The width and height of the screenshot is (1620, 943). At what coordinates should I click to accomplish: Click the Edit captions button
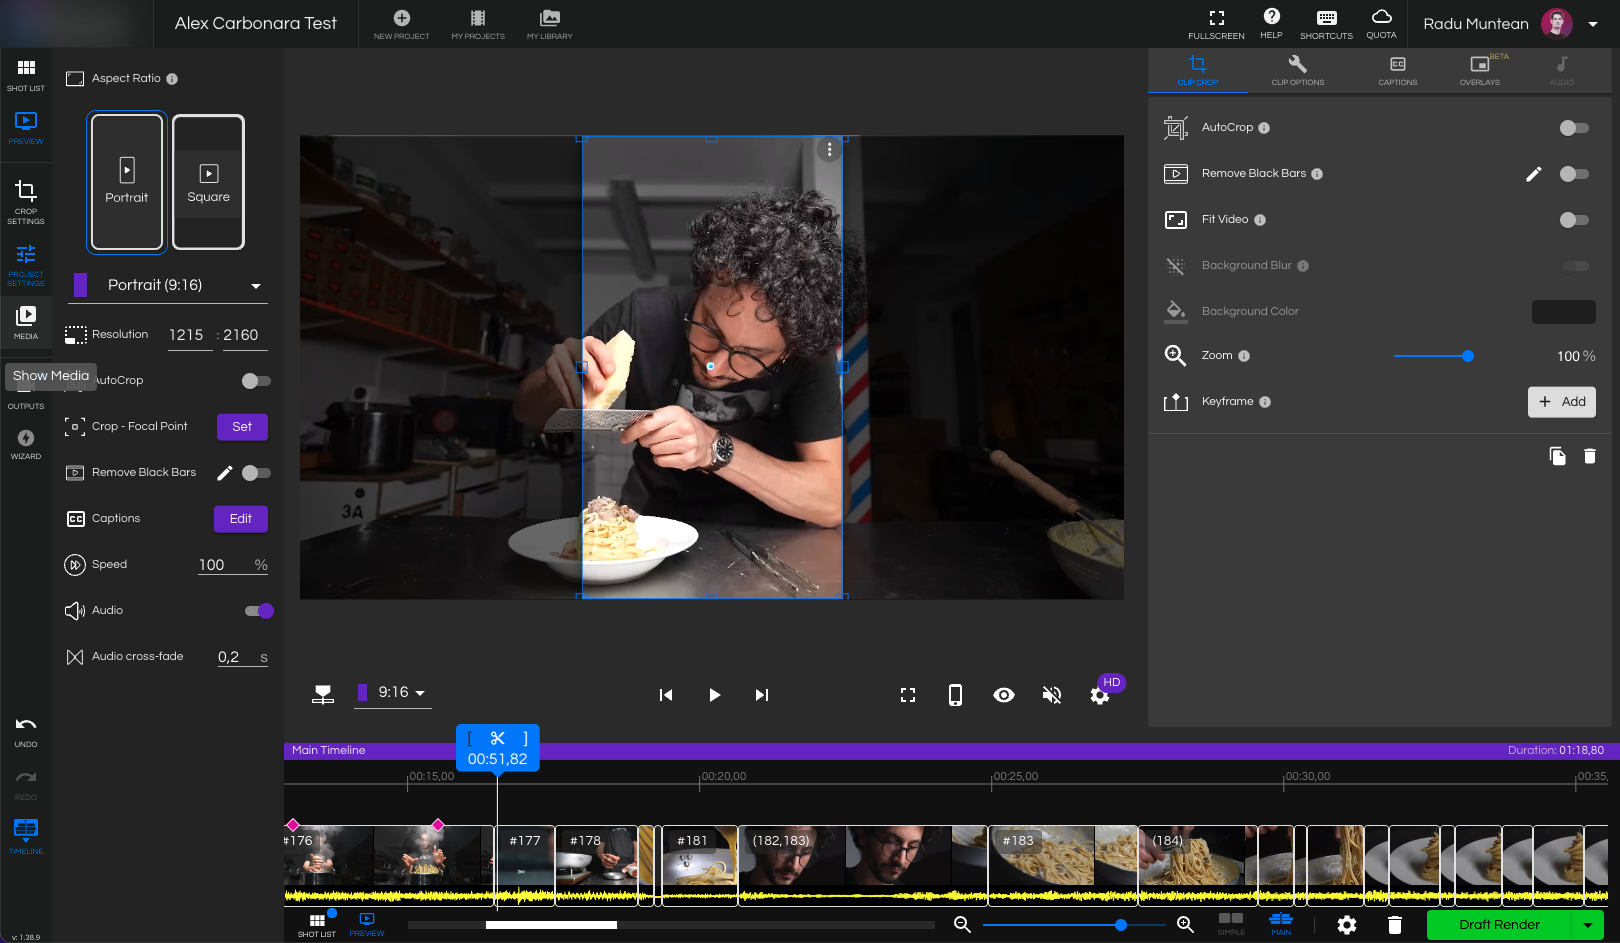tap(240, 519)
